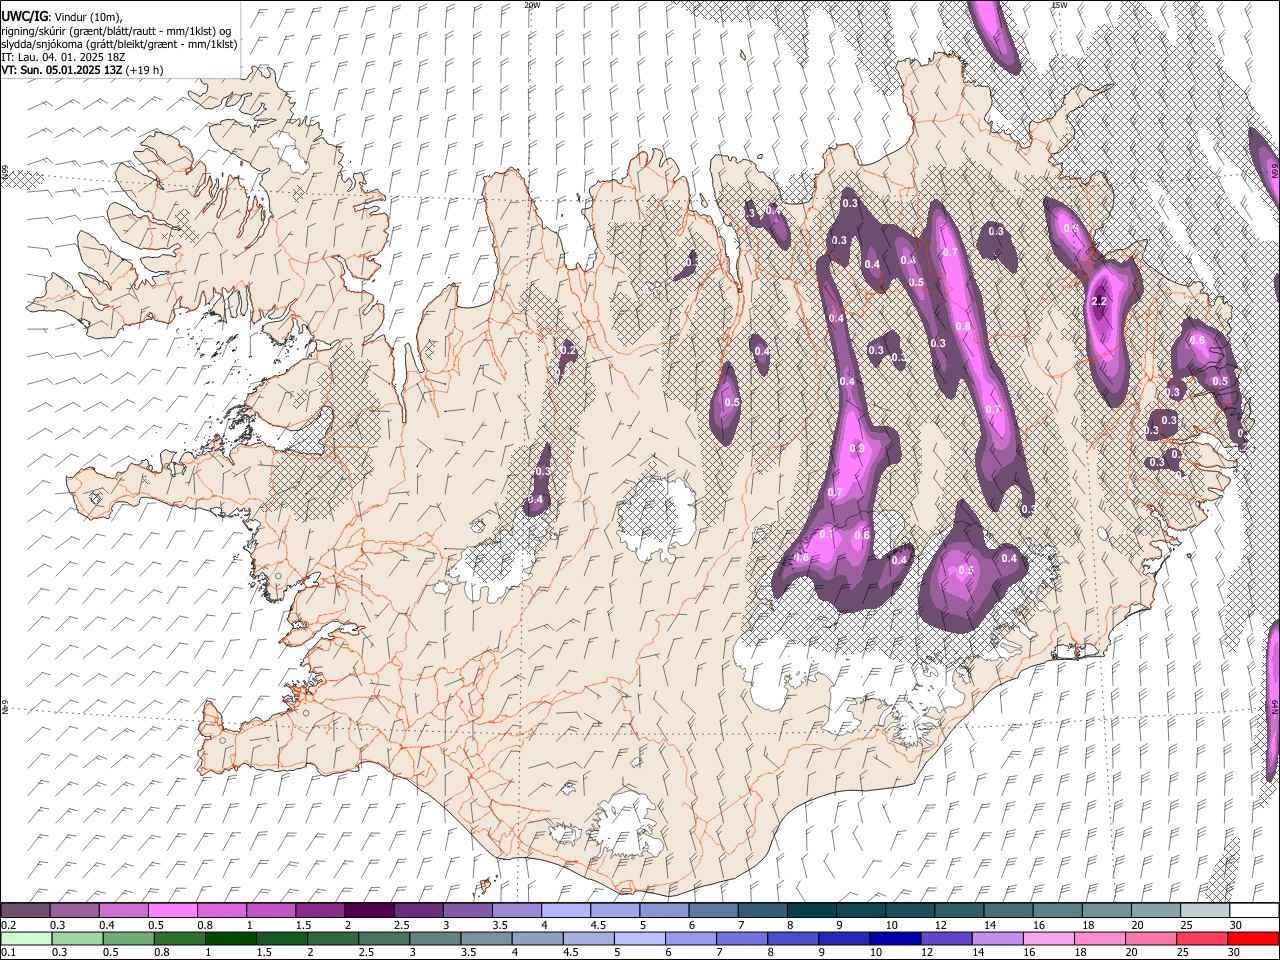Click green swatch between 0.8 and 1
This screenshot has height=960, width=1280.
coord(180,939)
